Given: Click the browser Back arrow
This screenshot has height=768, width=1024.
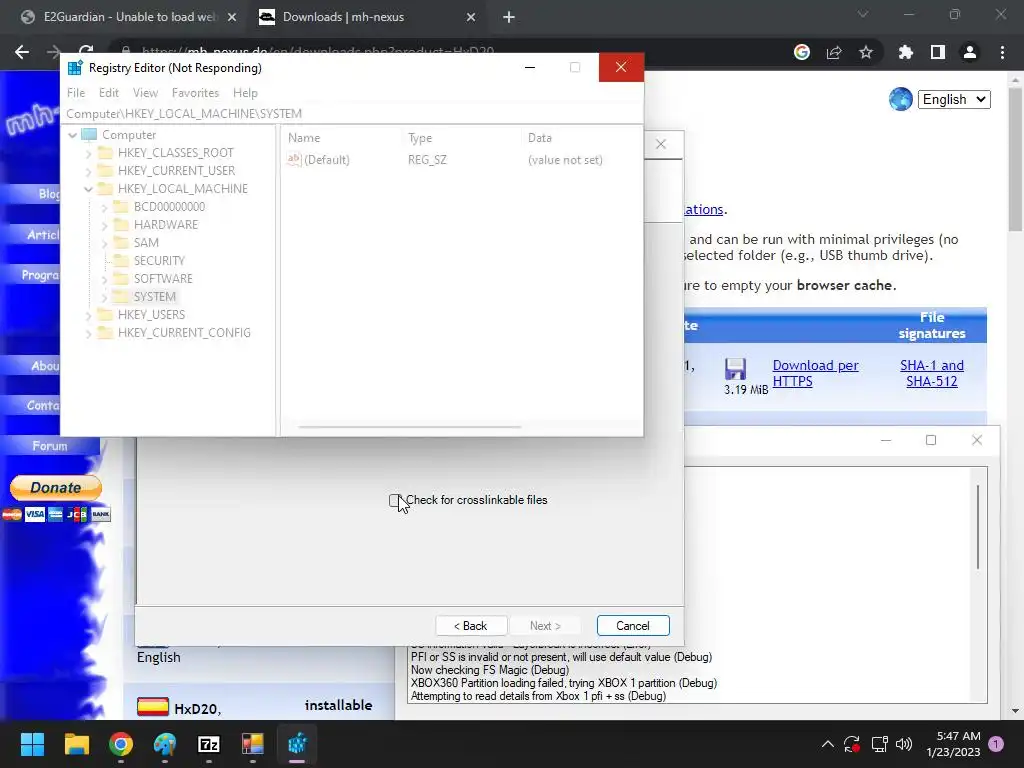Looking at the screenshot, I should [x=22, y=52].
